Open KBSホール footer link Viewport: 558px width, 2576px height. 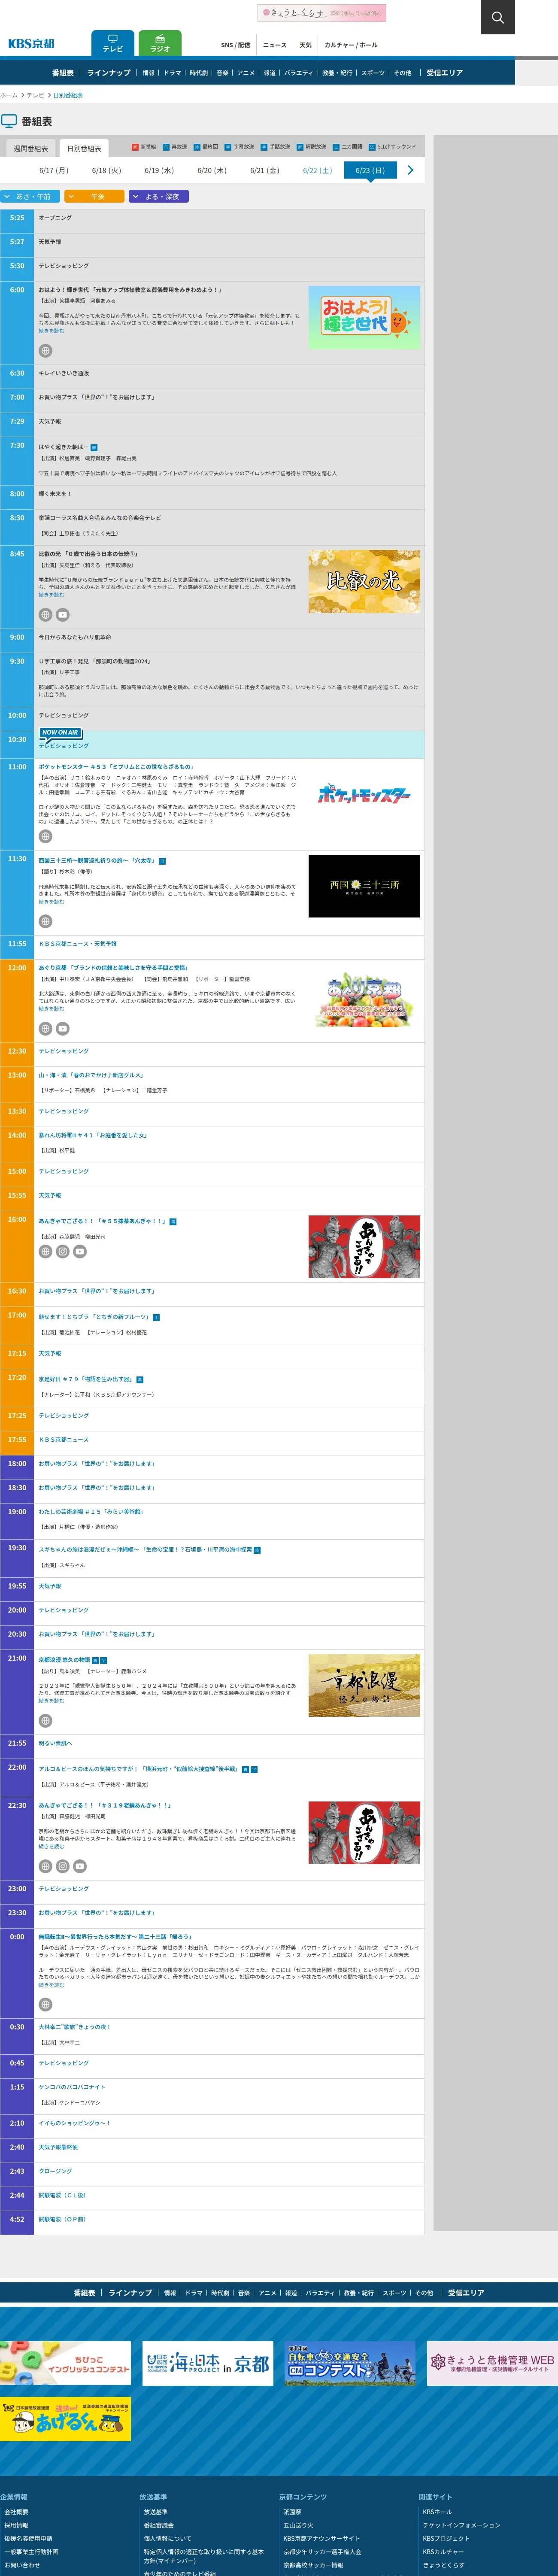[437, 2511]
